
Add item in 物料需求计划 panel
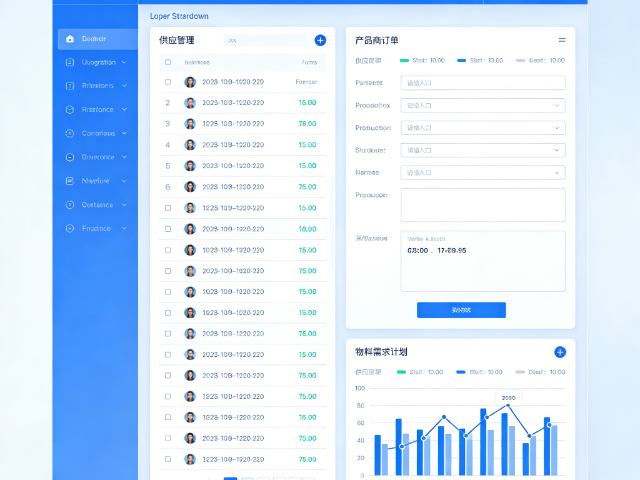point(560,352)
